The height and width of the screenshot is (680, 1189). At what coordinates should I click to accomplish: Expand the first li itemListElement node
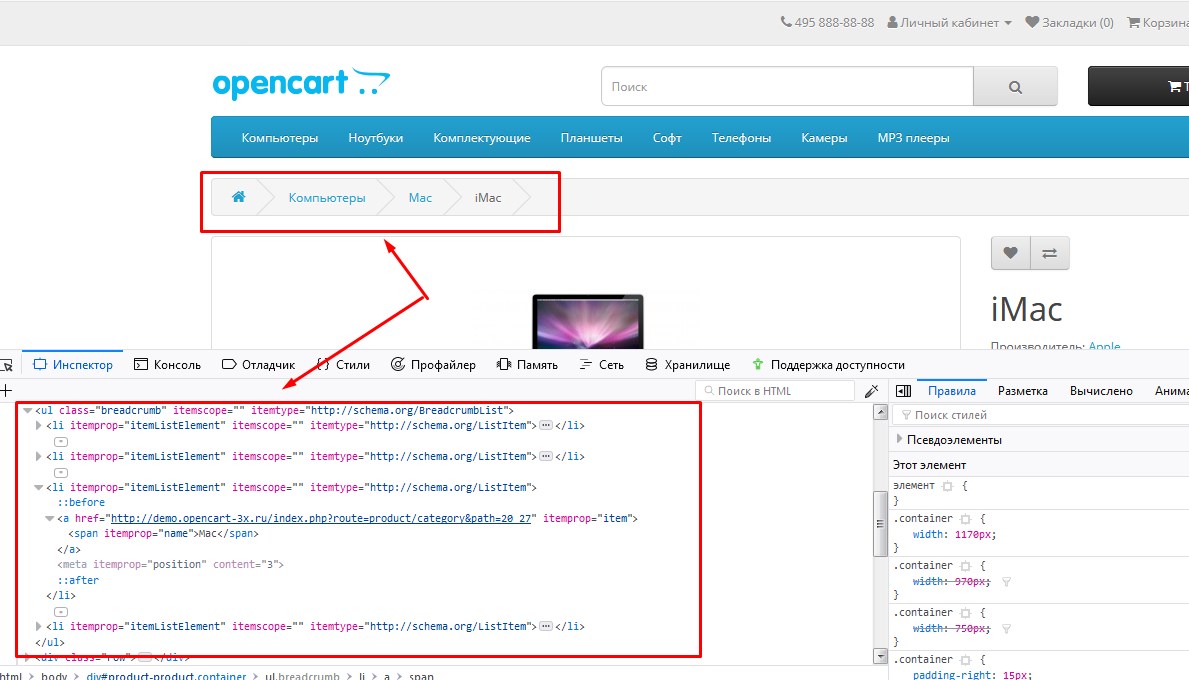[x=39, y=425]
